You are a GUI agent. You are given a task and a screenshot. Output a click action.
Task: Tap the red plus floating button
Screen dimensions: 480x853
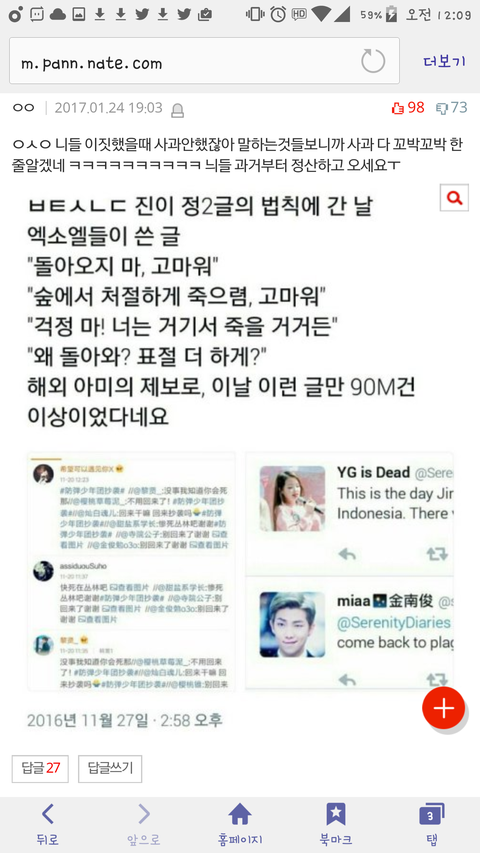click(x=444, y=708)
